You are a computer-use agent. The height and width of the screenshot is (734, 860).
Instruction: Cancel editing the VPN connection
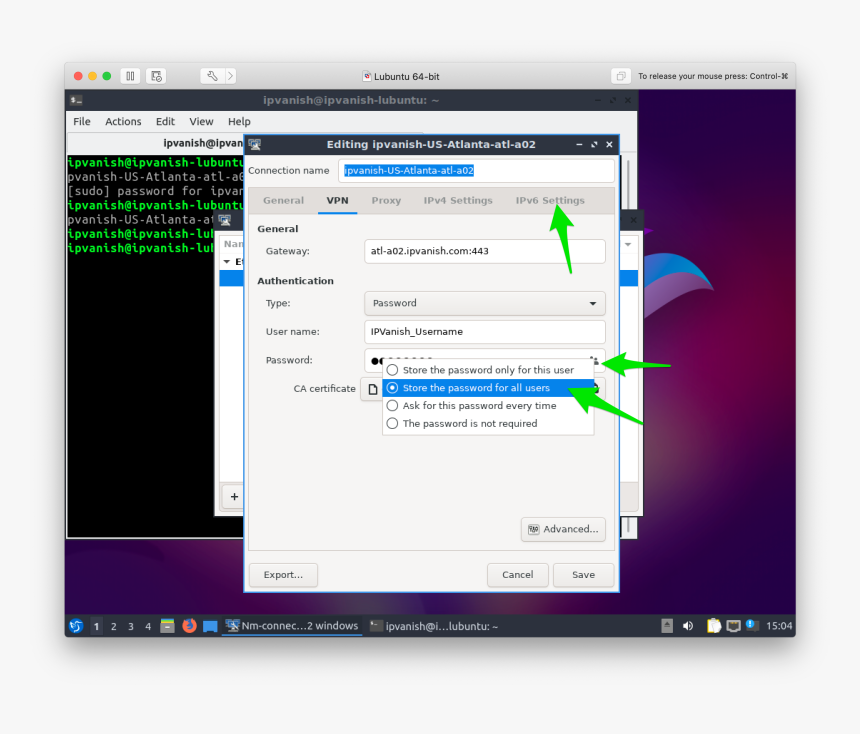tap(518, 575)
